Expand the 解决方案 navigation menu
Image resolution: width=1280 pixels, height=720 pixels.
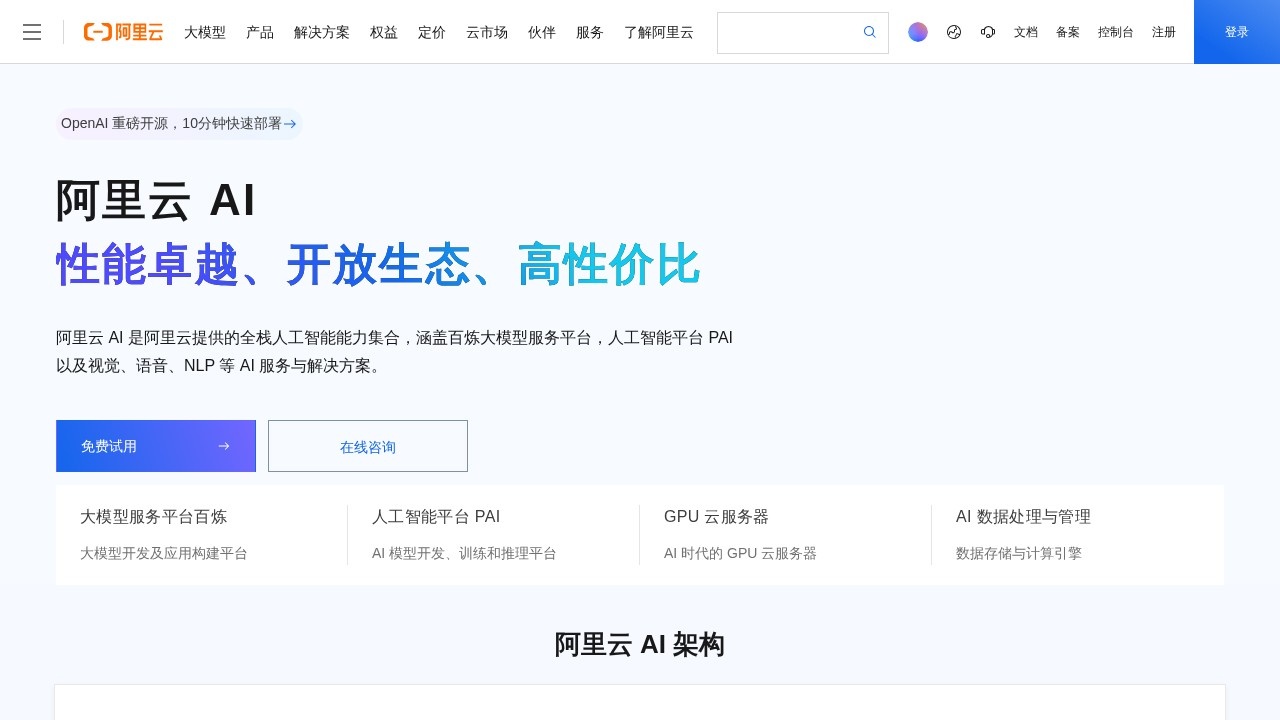coord(322,32)
